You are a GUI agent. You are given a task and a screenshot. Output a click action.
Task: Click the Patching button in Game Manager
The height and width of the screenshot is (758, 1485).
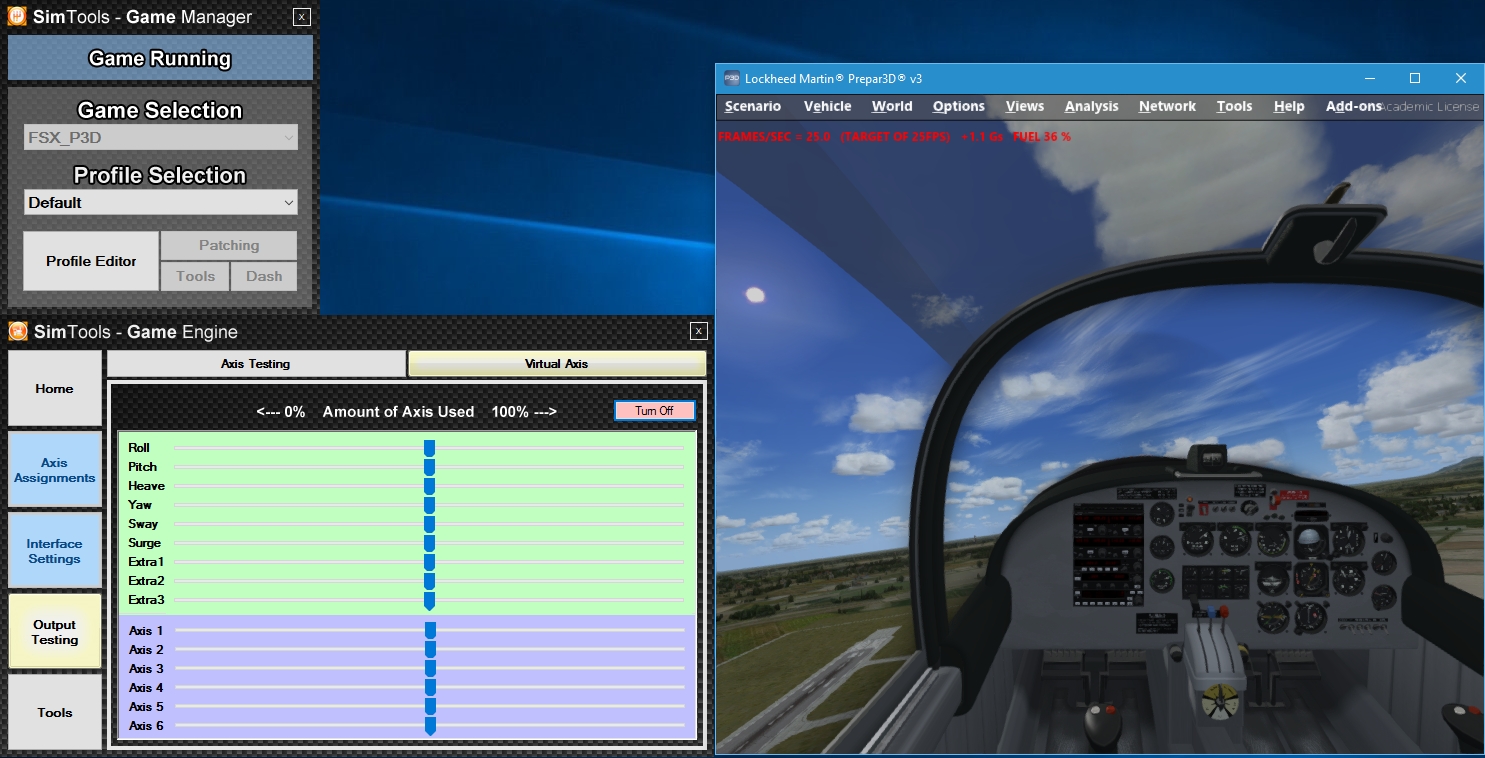click(x=229, y=245)
